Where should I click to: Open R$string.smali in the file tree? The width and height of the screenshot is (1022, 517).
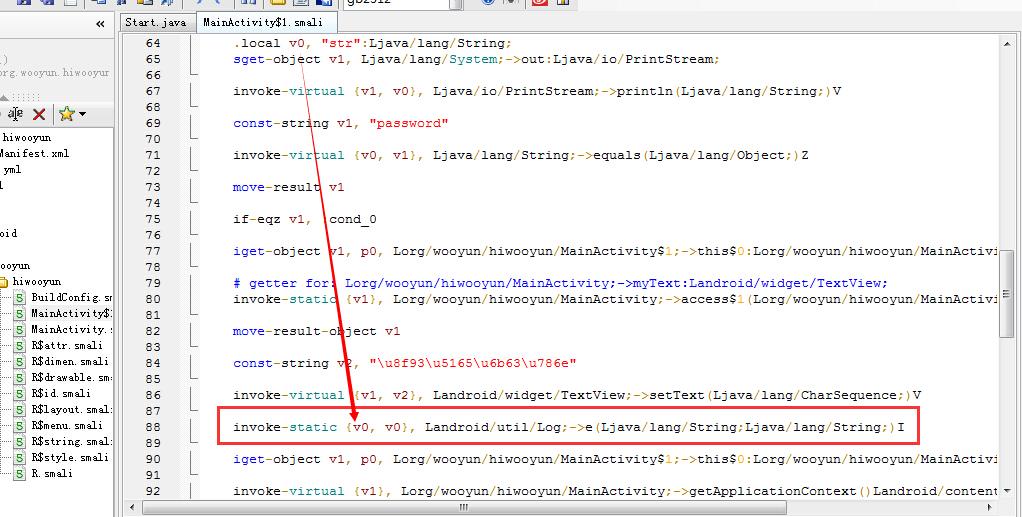70,441
